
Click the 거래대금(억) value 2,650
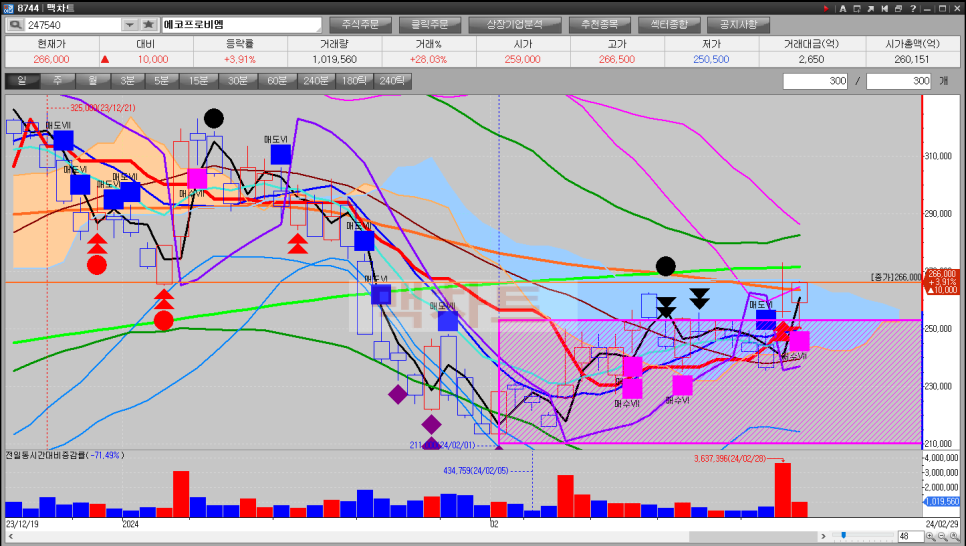(x=811, y=59)
